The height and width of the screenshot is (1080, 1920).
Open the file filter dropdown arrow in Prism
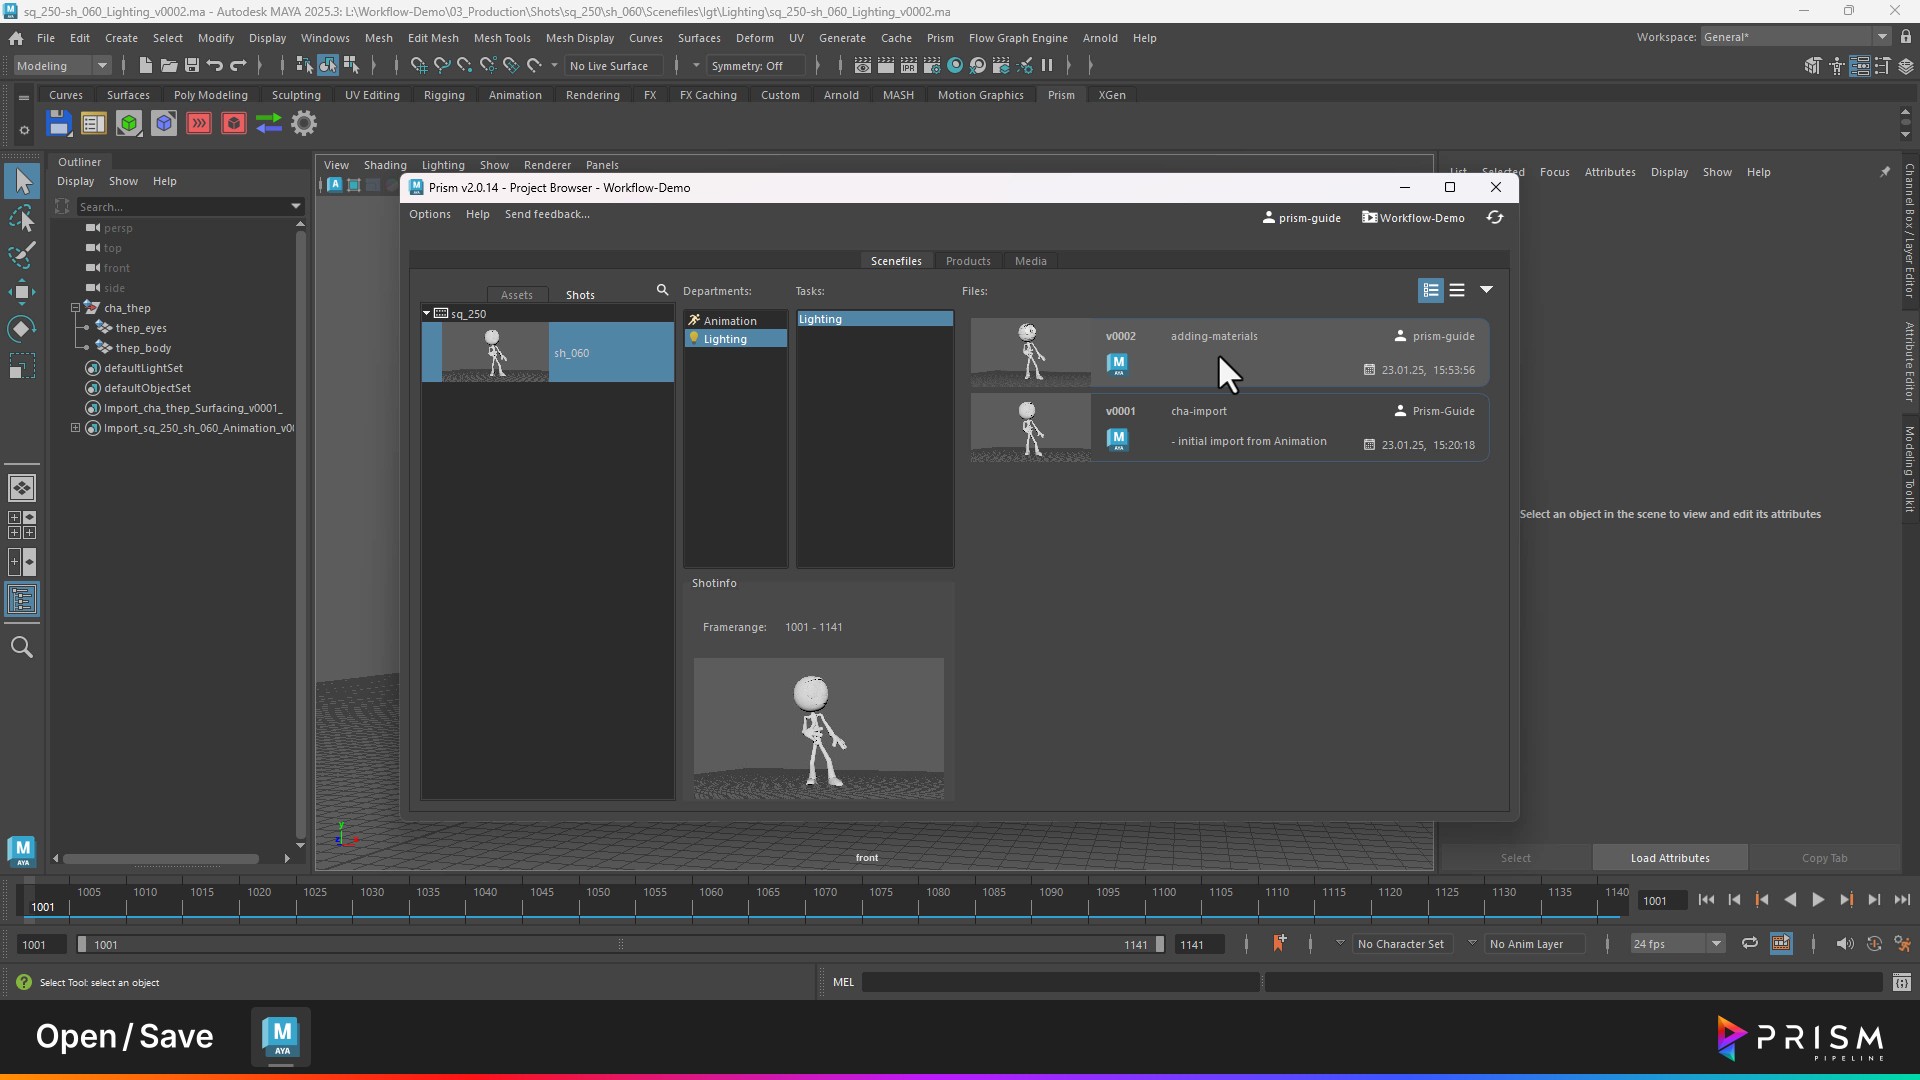[1487, 290]
